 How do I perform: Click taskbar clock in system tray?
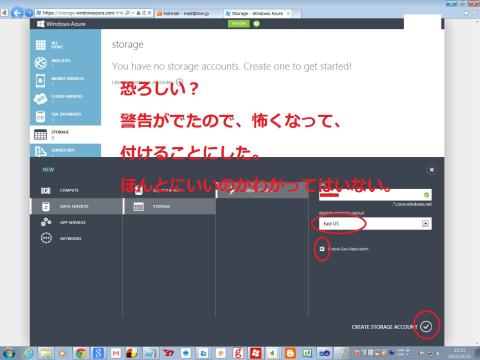[x=460, y=353]
